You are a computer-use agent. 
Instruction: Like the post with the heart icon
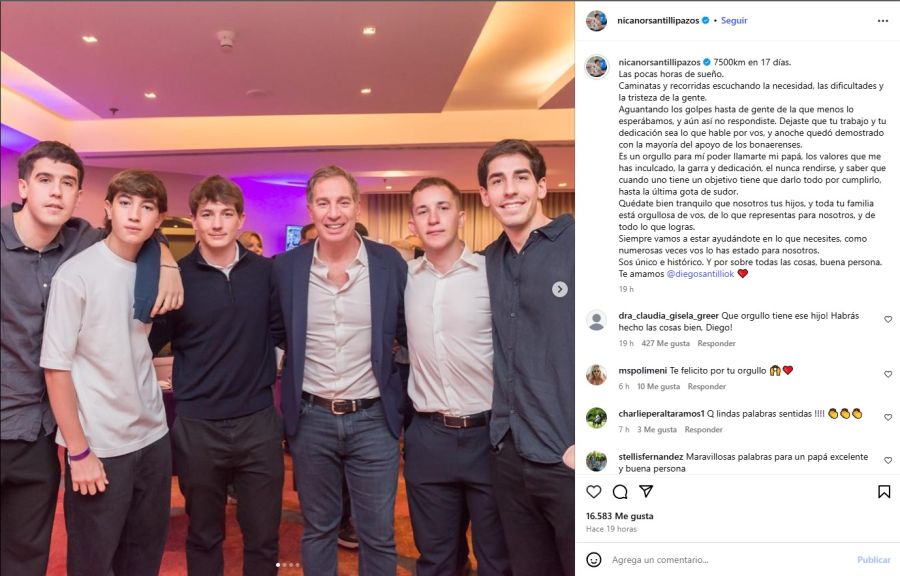[594, 492]
